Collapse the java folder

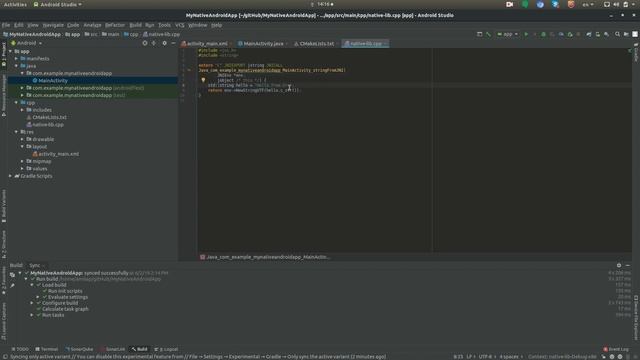[x=17, y=66]
